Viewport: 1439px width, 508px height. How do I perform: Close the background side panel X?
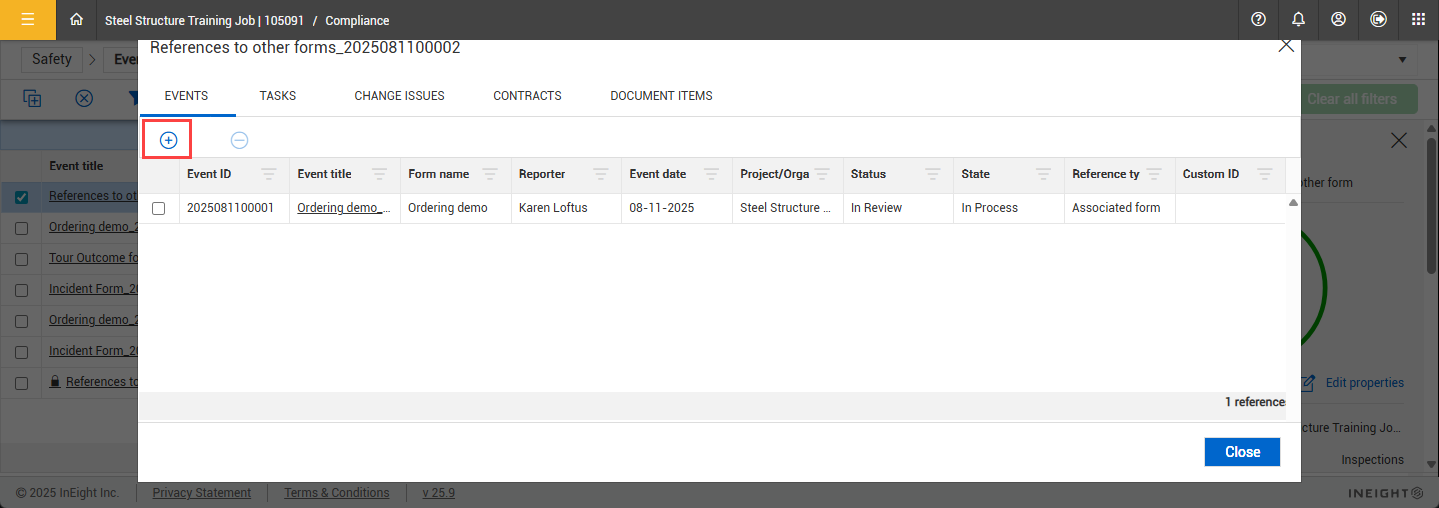tap(1399, 141)
